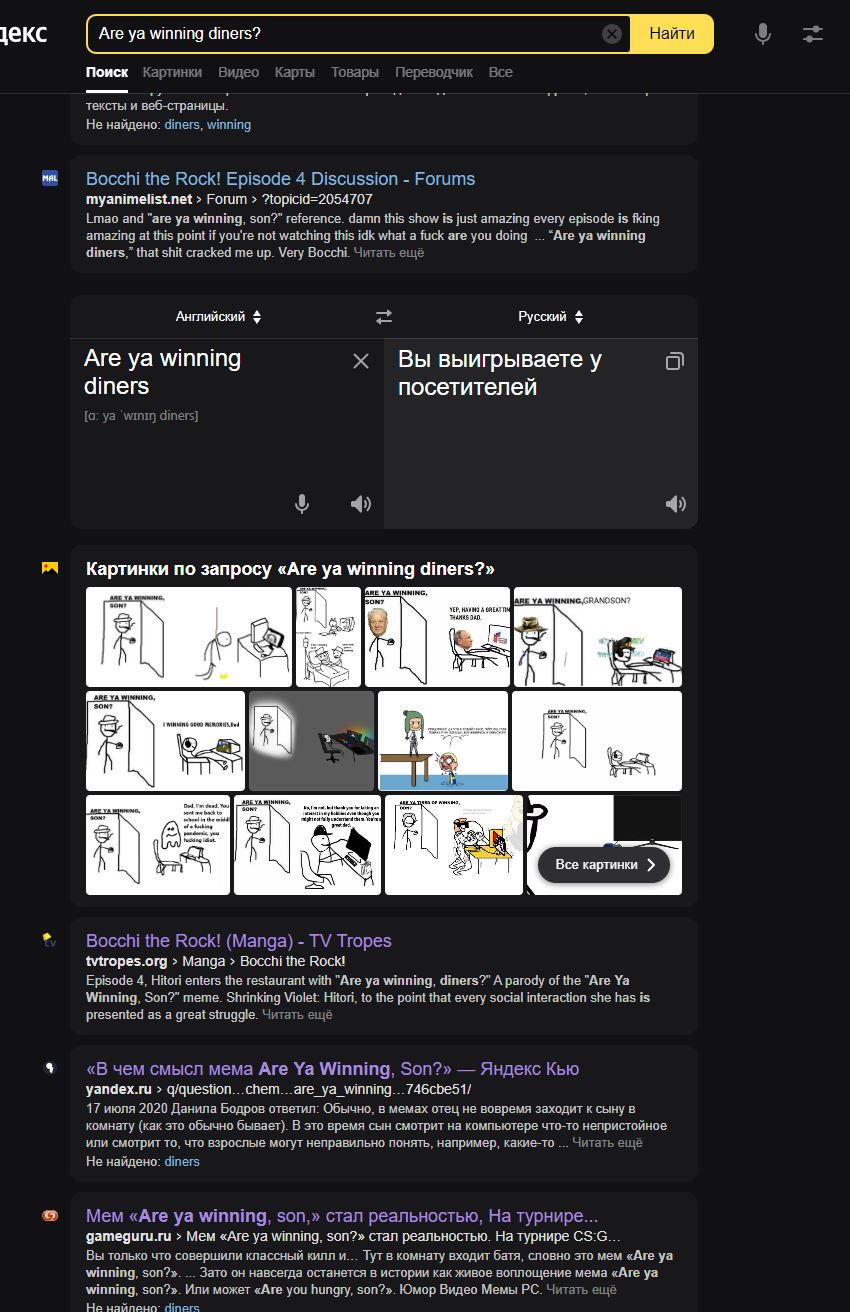Listen to the Russian translation audio
The height and width of the screenshot is (1312, 850).
tap(676, 504)
